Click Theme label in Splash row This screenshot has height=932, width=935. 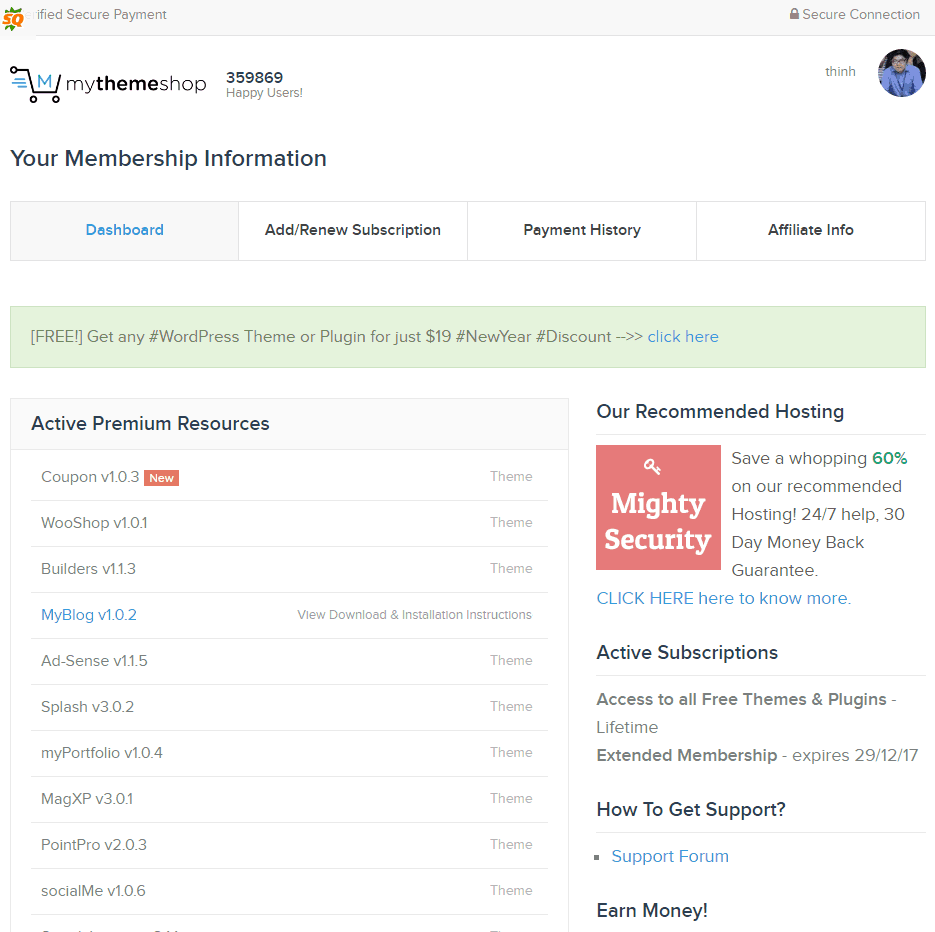tap(511, 707)
